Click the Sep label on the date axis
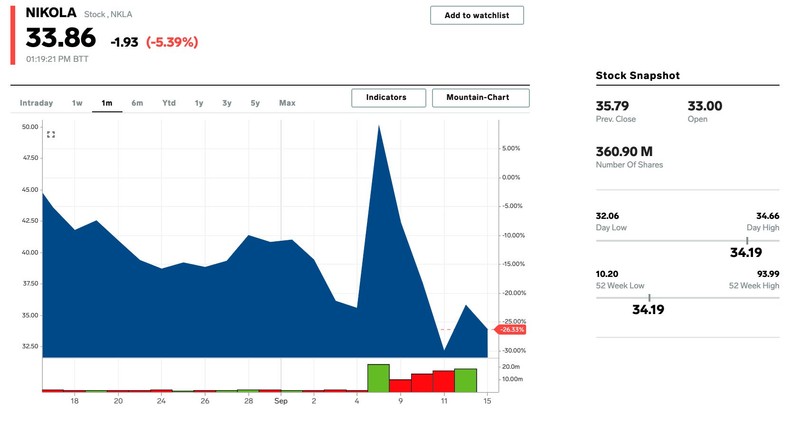Image resolution: width=790 pixels, height=433 pixels. pos(281,401)
